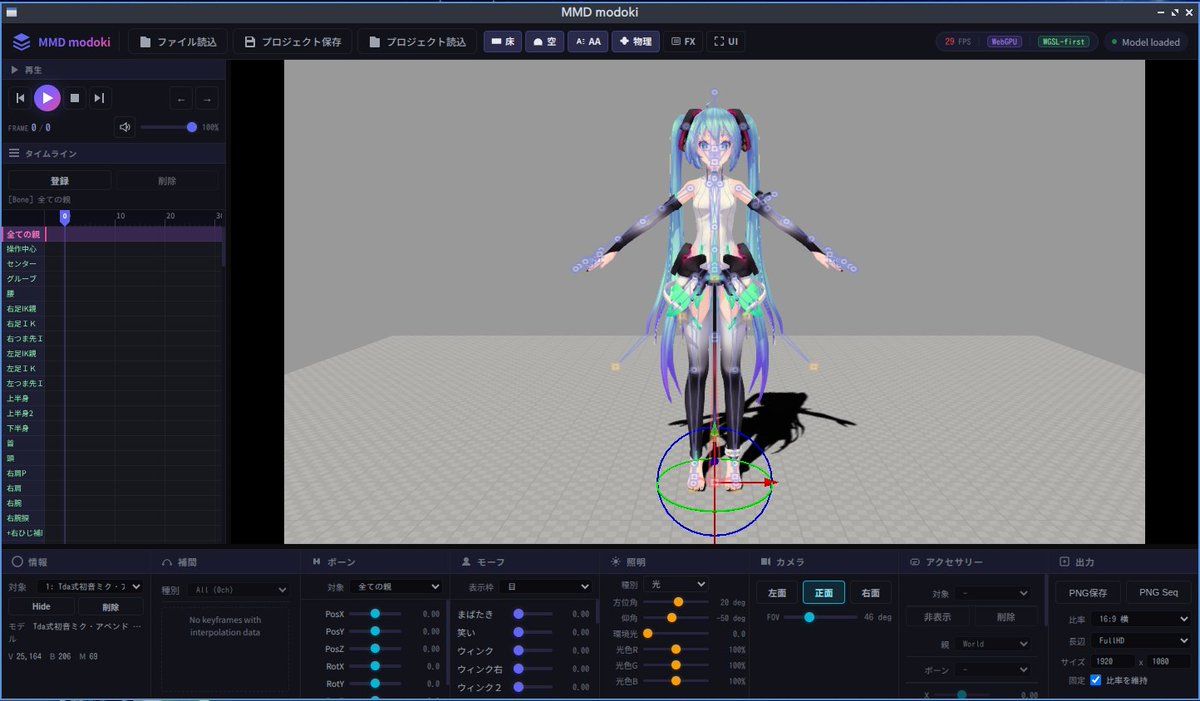Click the タイムライン panel header icon
The width and height of the screenshot is (1200, 701).
(x=15, y=154)
